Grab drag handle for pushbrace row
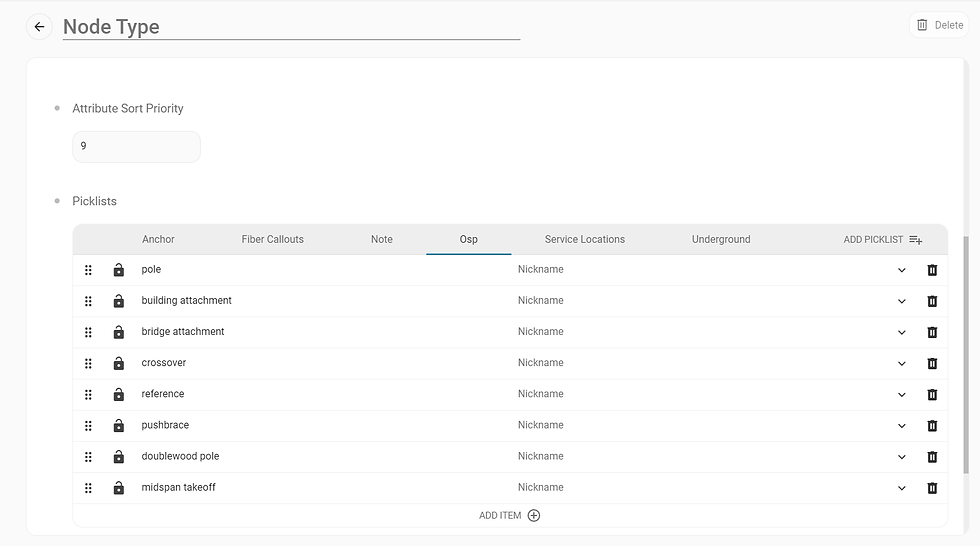Screen dimensions: 980x546 click(88, 425)
